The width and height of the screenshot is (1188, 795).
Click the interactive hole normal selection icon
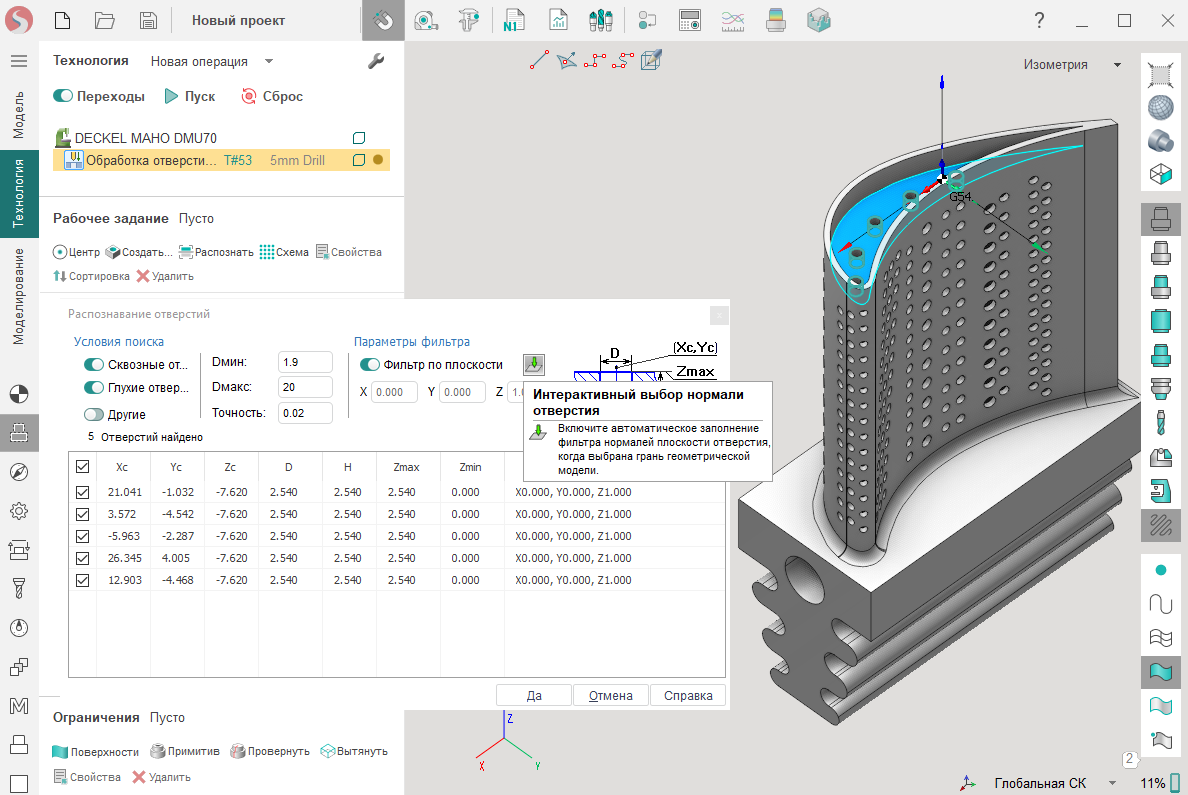(x=535, y=364)
